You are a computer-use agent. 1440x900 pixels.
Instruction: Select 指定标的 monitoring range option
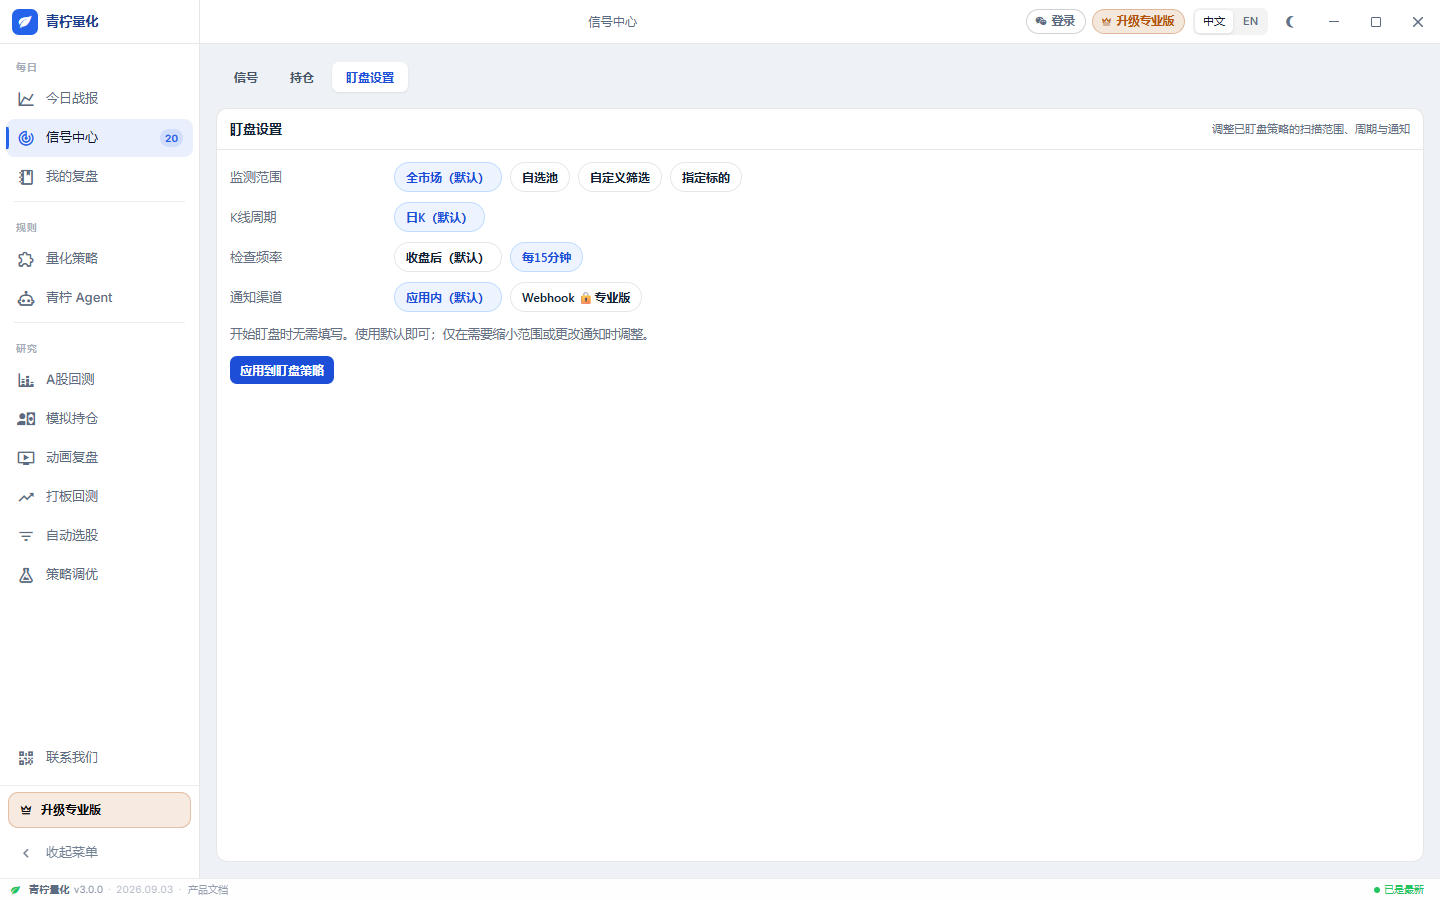tap(706, 178)
